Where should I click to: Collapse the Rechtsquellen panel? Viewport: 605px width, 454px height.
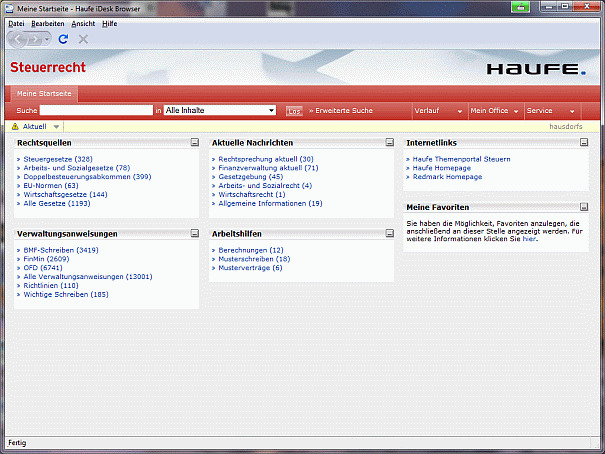[x=195, y=142]
